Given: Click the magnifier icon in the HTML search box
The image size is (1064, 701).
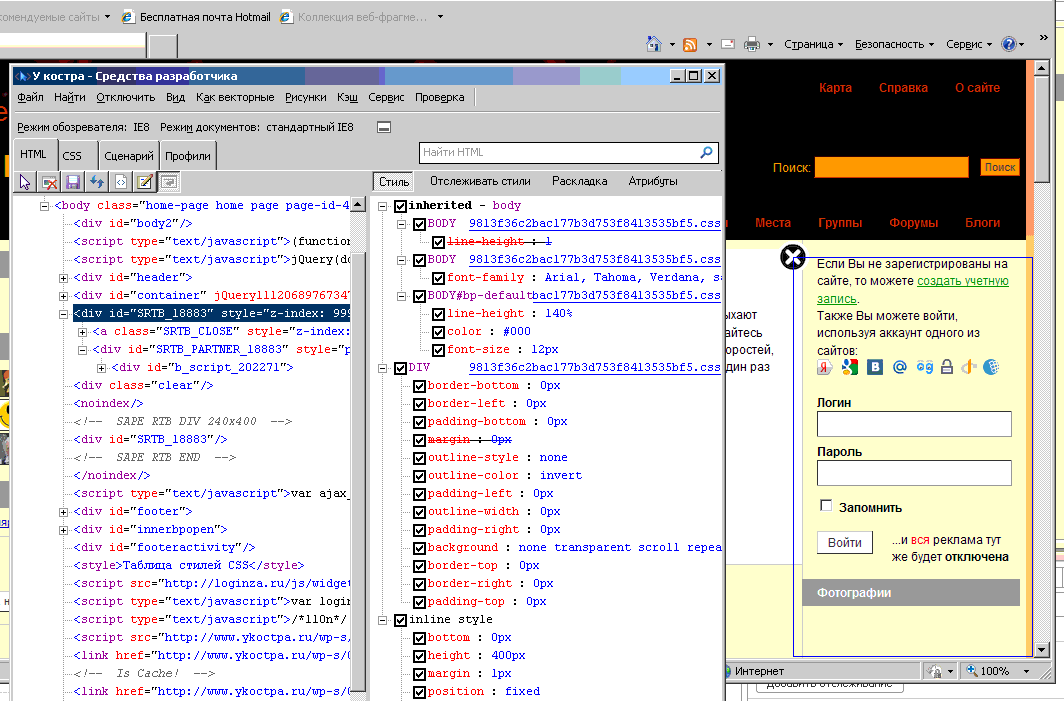Looking at the screenshot, I should pyautogui.click(x=707, y=153).
